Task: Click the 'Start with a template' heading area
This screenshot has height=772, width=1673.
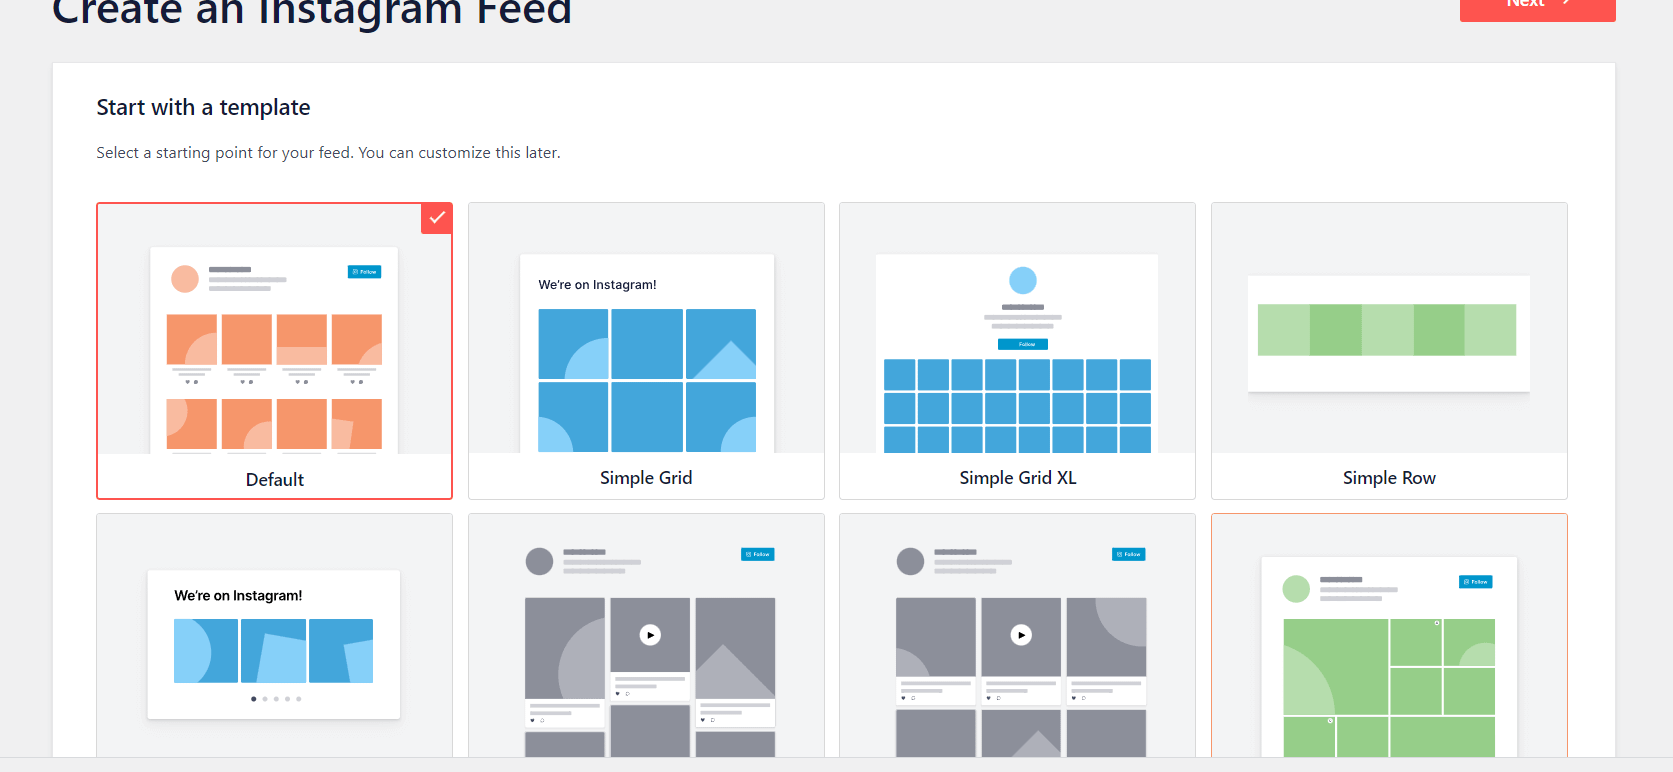Action: pos(203,107)
